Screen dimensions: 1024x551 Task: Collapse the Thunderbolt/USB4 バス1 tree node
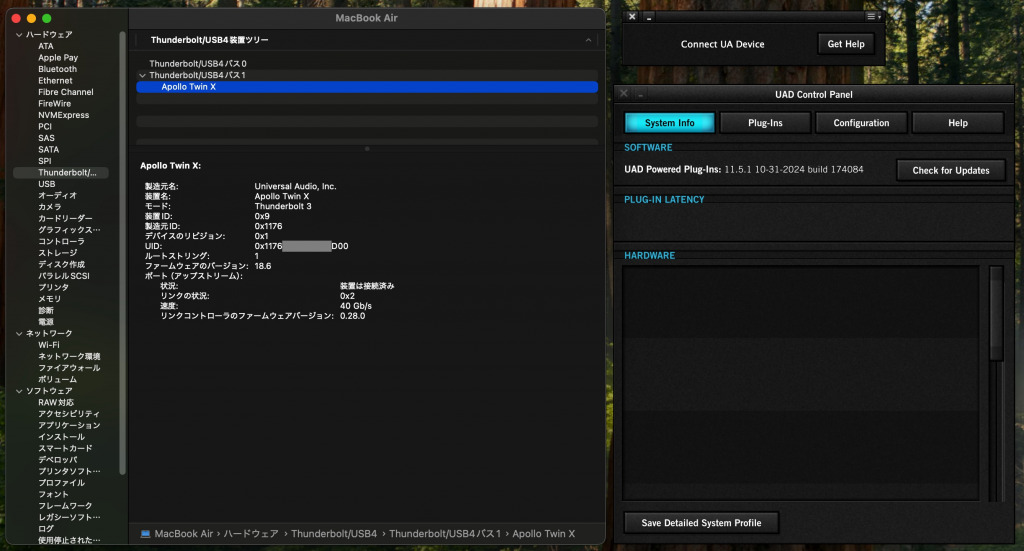[142, 75]
